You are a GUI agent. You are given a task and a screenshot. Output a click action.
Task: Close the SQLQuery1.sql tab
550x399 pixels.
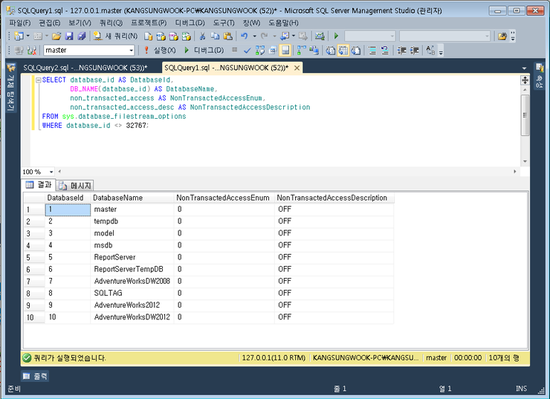click(297, 68)
